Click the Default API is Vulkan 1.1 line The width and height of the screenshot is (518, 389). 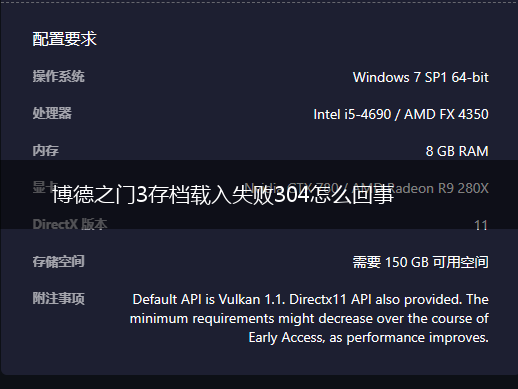click(310, 299)
